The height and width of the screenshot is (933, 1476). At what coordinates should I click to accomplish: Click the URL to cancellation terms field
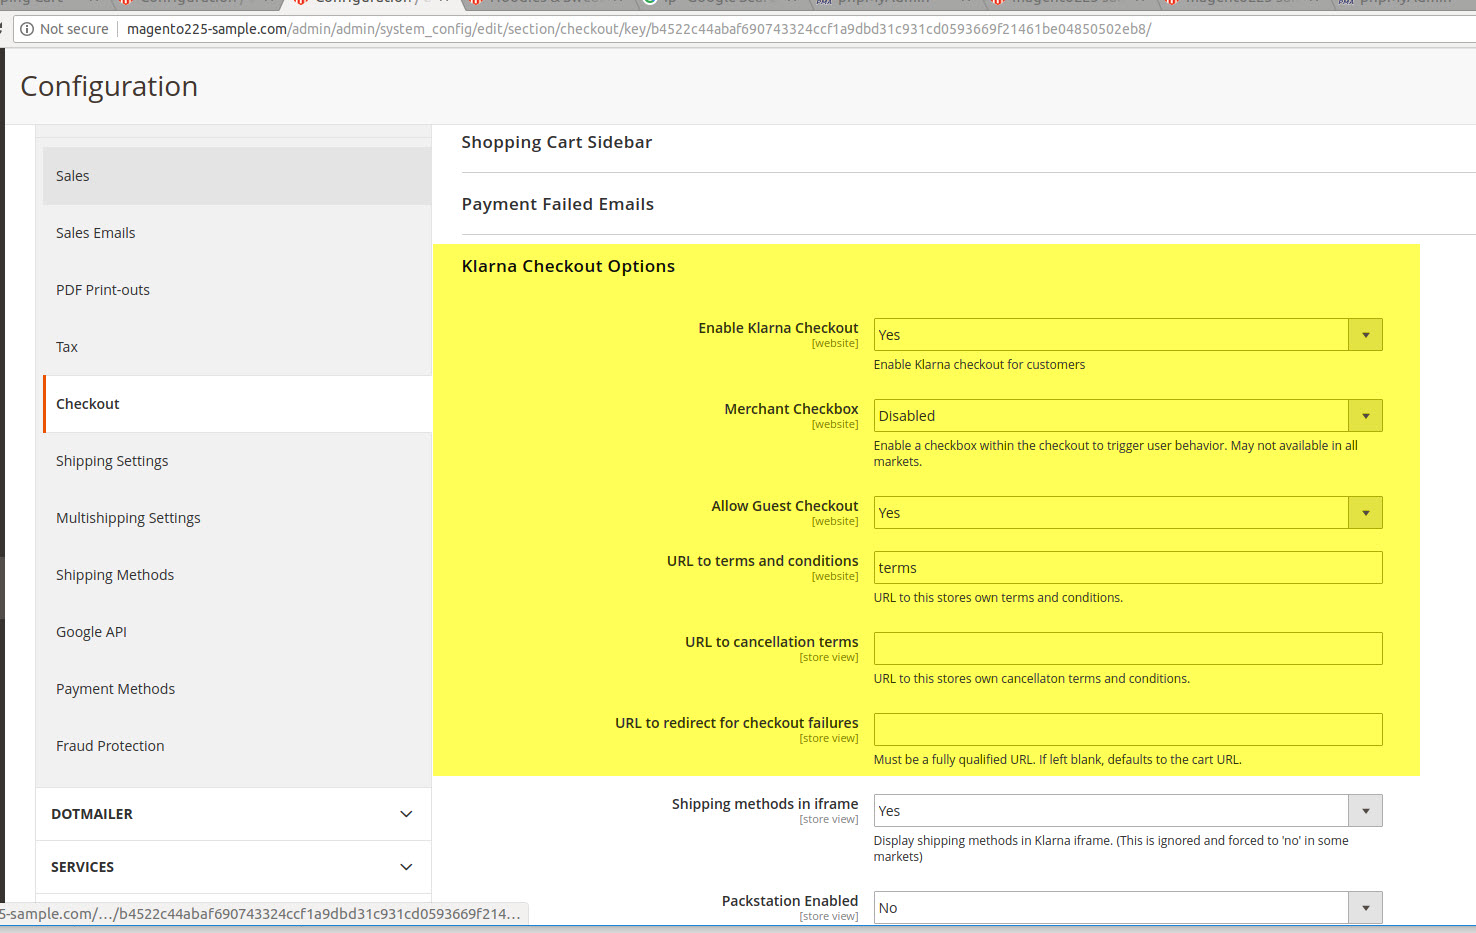(x=1127, y=648)
